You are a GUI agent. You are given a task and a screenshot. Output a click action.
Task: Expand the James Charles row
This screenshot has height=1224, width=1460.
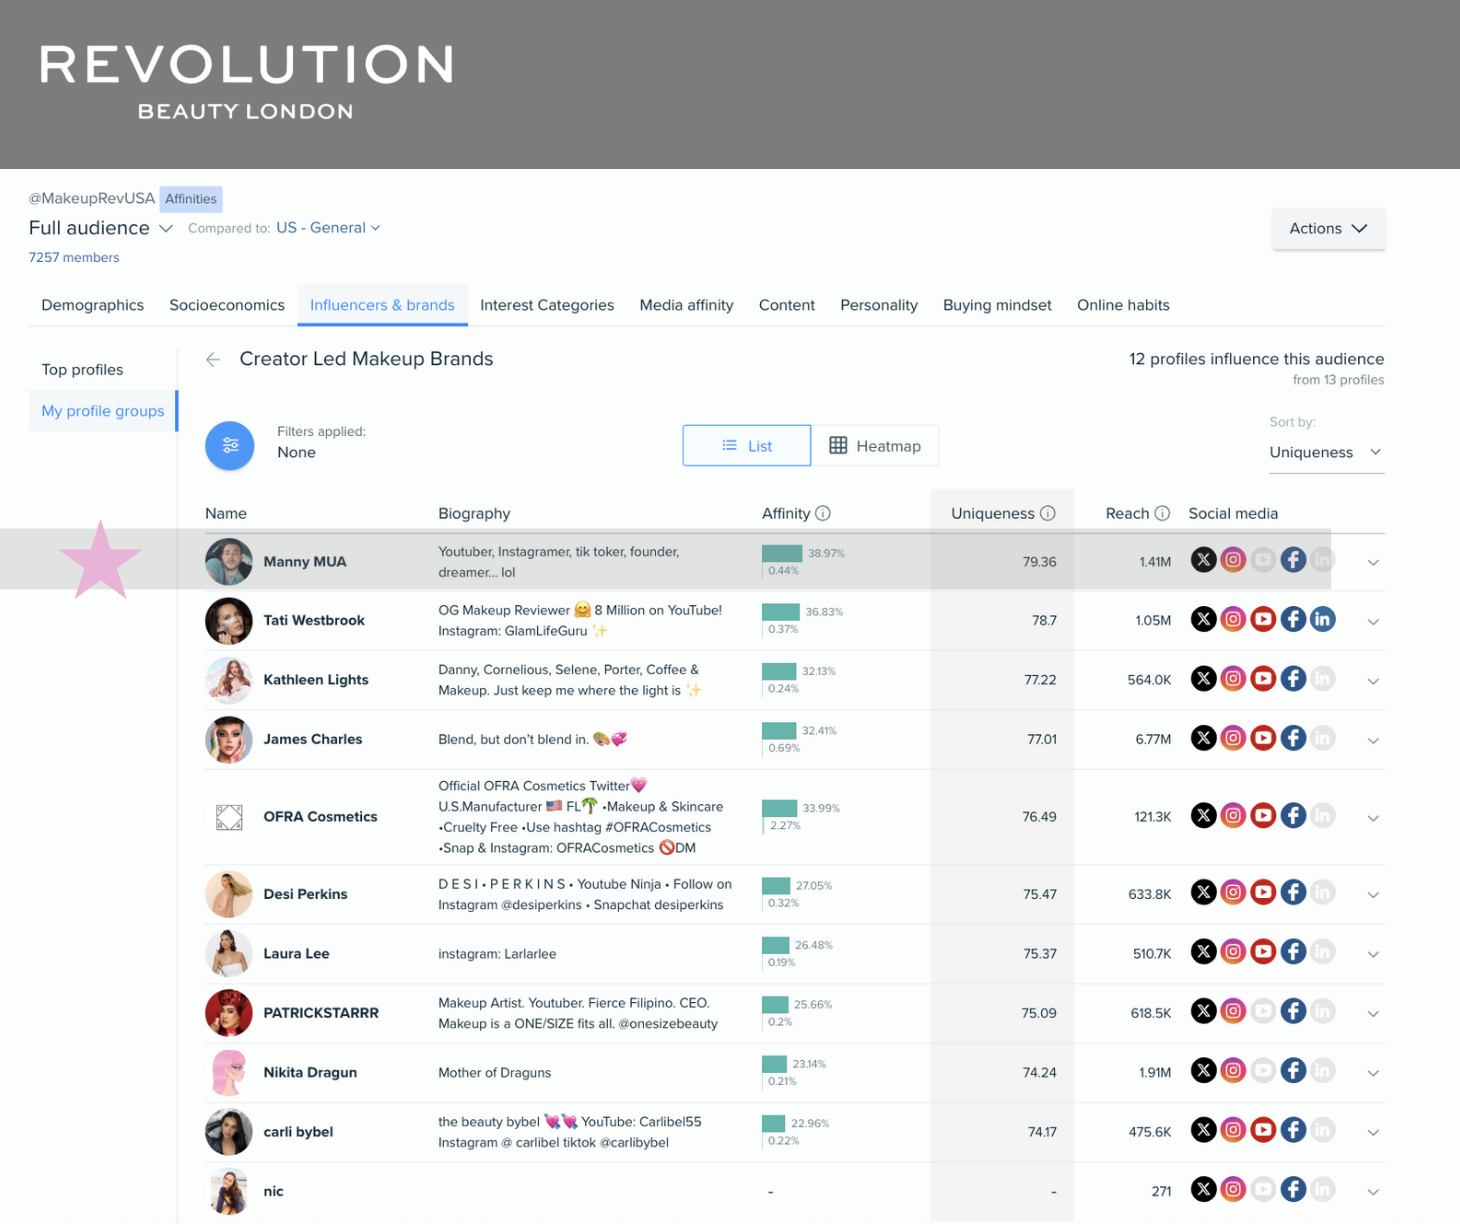(x=1373, y=740)
